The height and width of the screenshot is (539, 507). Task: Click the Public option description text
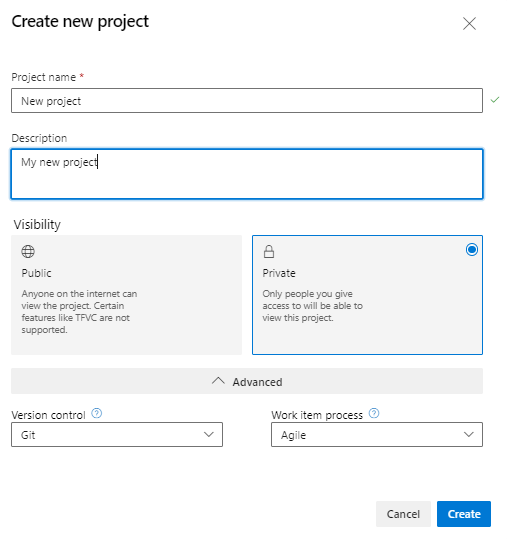[79, 312]
